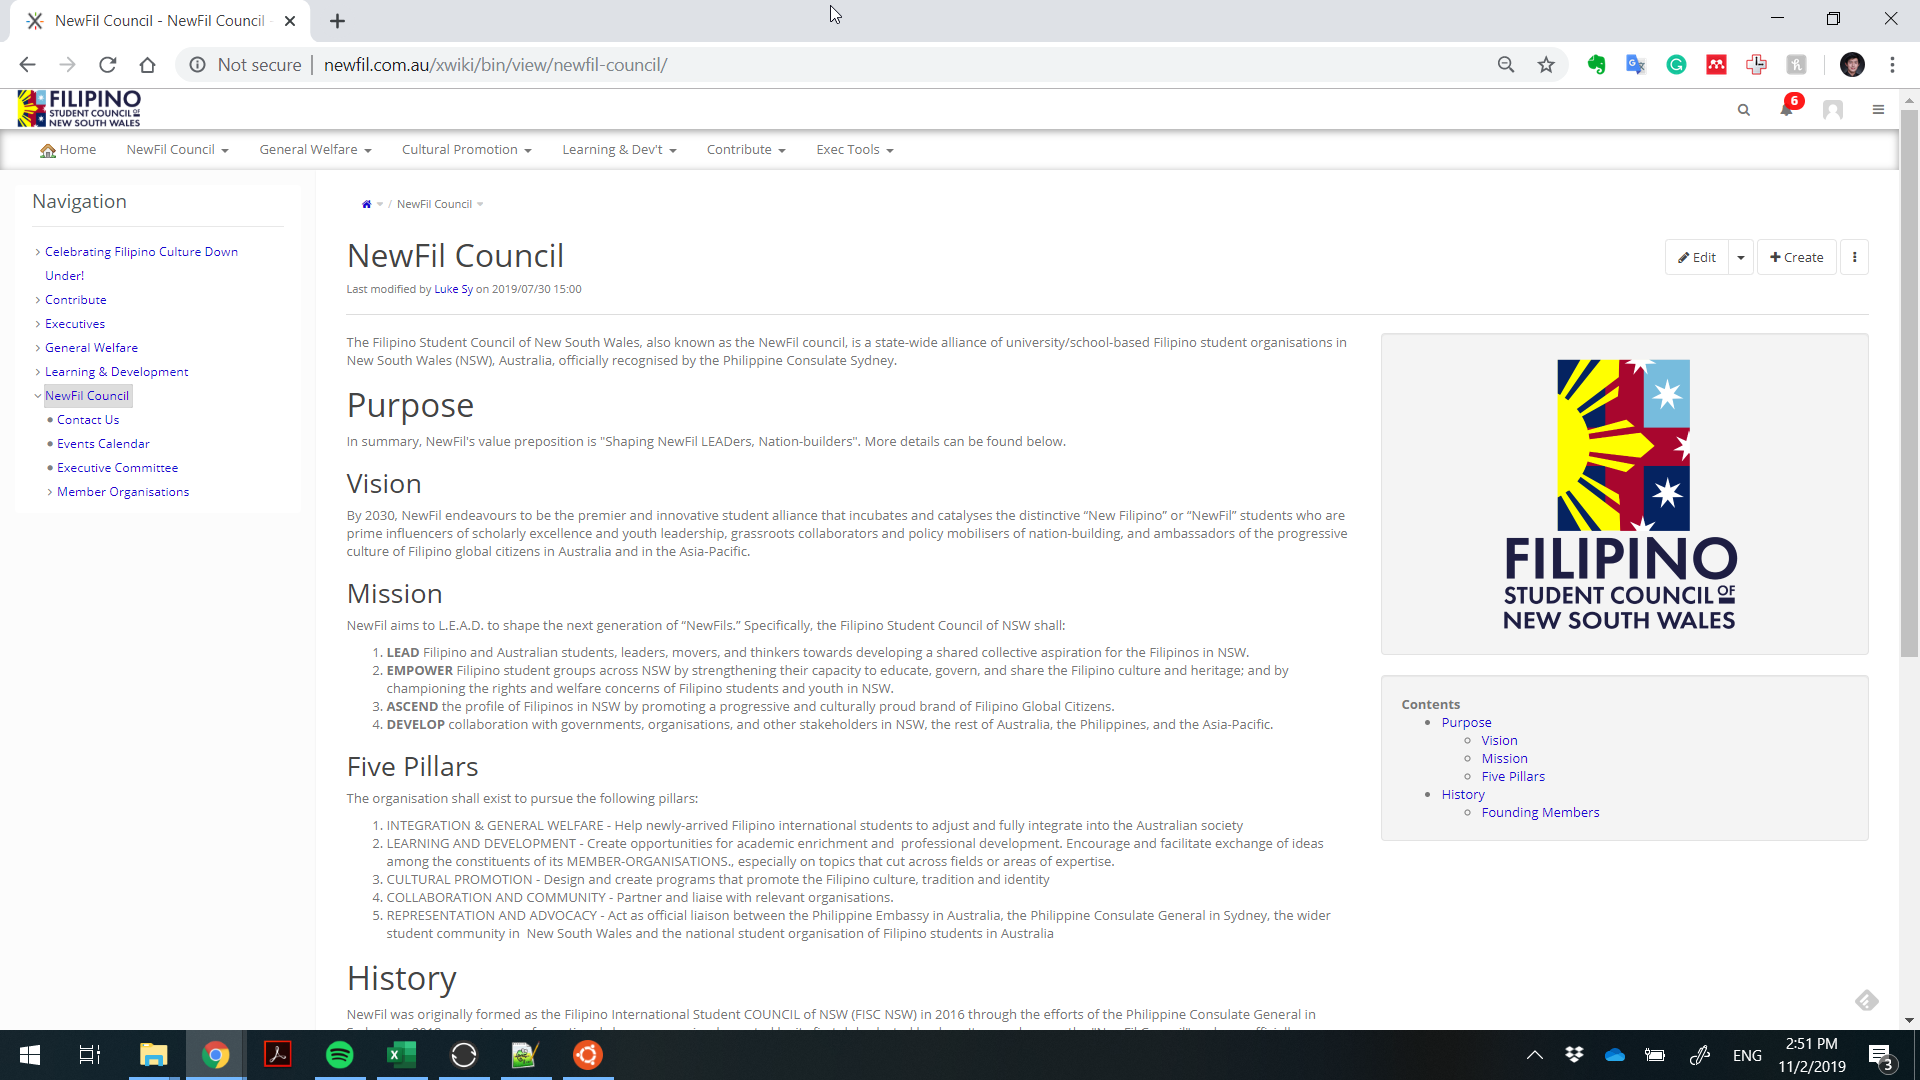Click the large Filipino Student Council logo image
This screenshot has width=1920, height=1080.
pos(1620,494)
